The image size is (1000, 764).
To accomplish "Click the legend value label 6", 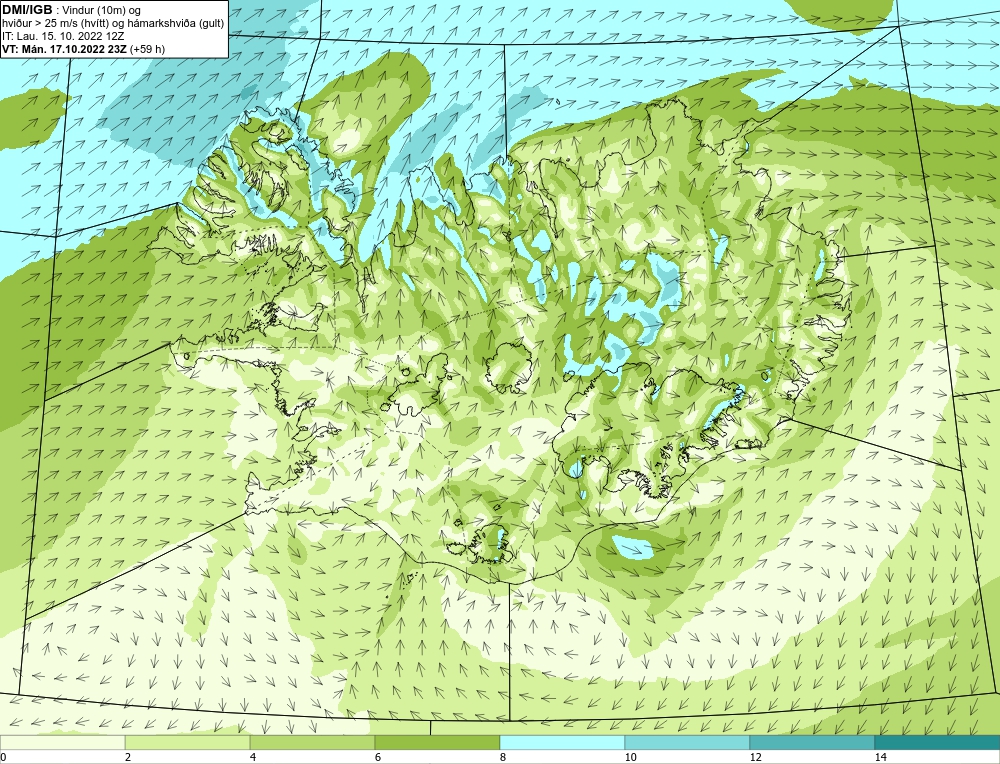I will pos(378,757).
